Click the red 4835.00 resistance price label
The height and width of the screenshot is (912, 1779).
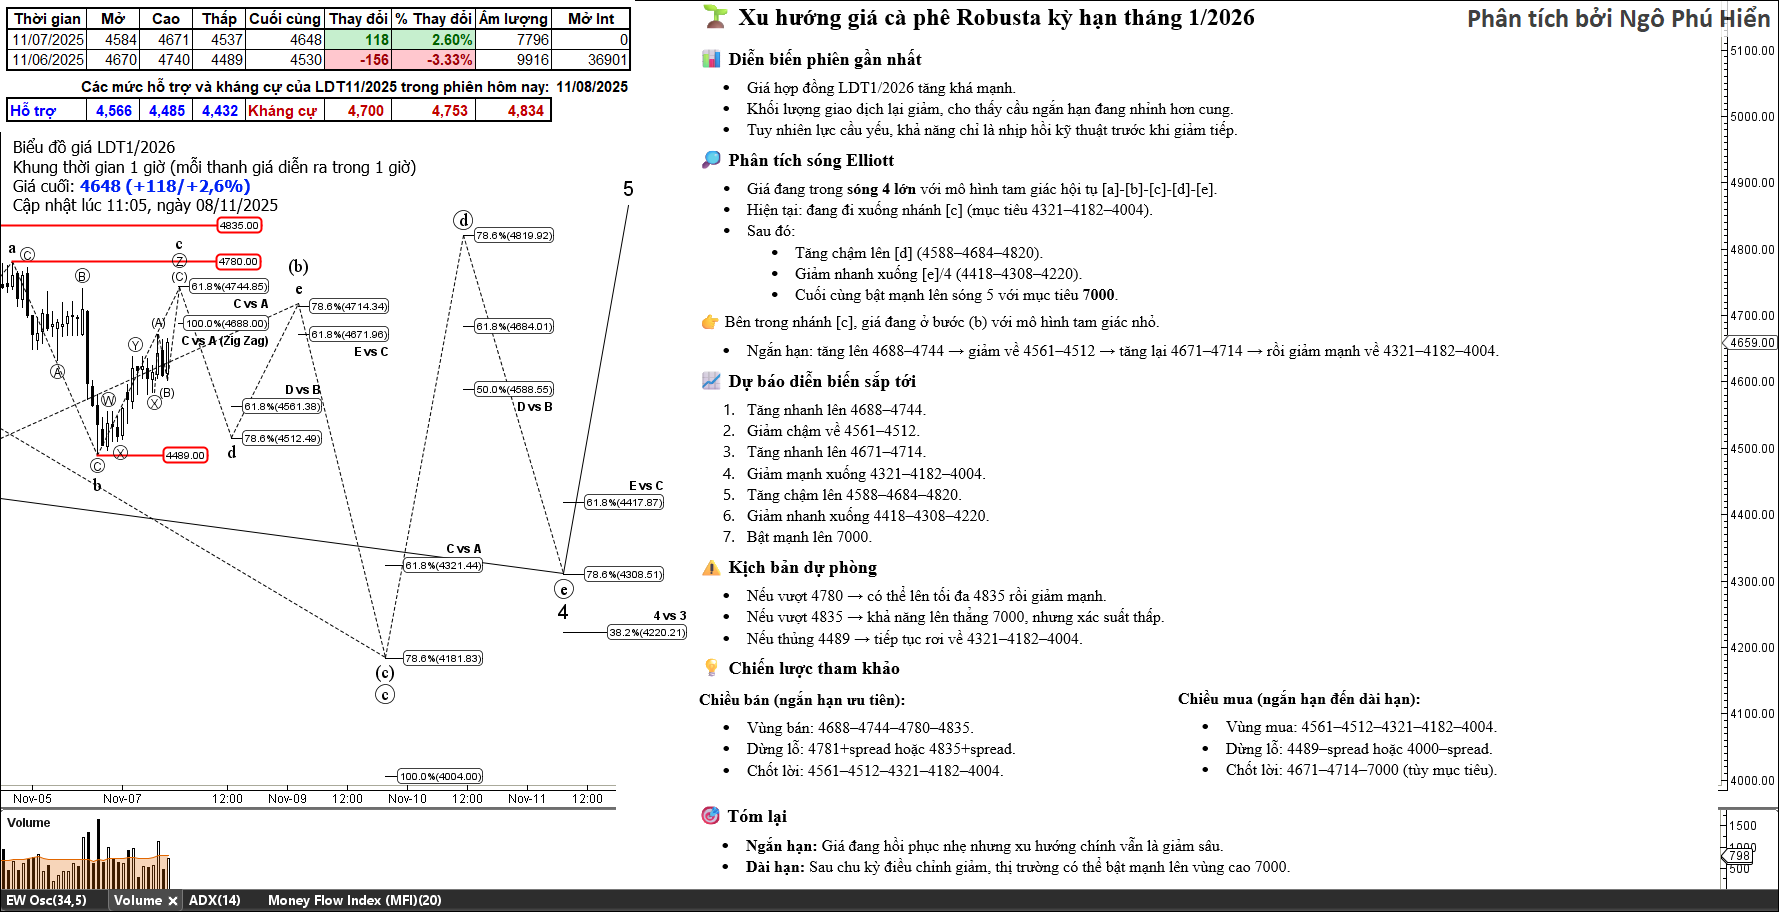pos(239,226)
